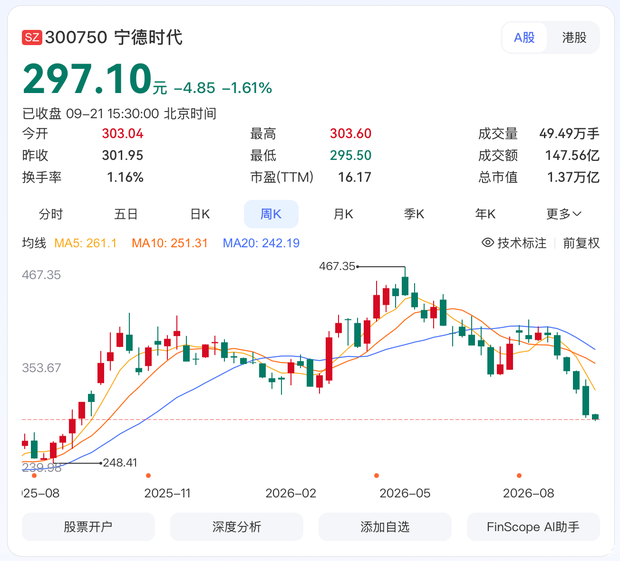Click the red SZ market badge
Screen dimensions: 620x561
click(x=32, y=38)
